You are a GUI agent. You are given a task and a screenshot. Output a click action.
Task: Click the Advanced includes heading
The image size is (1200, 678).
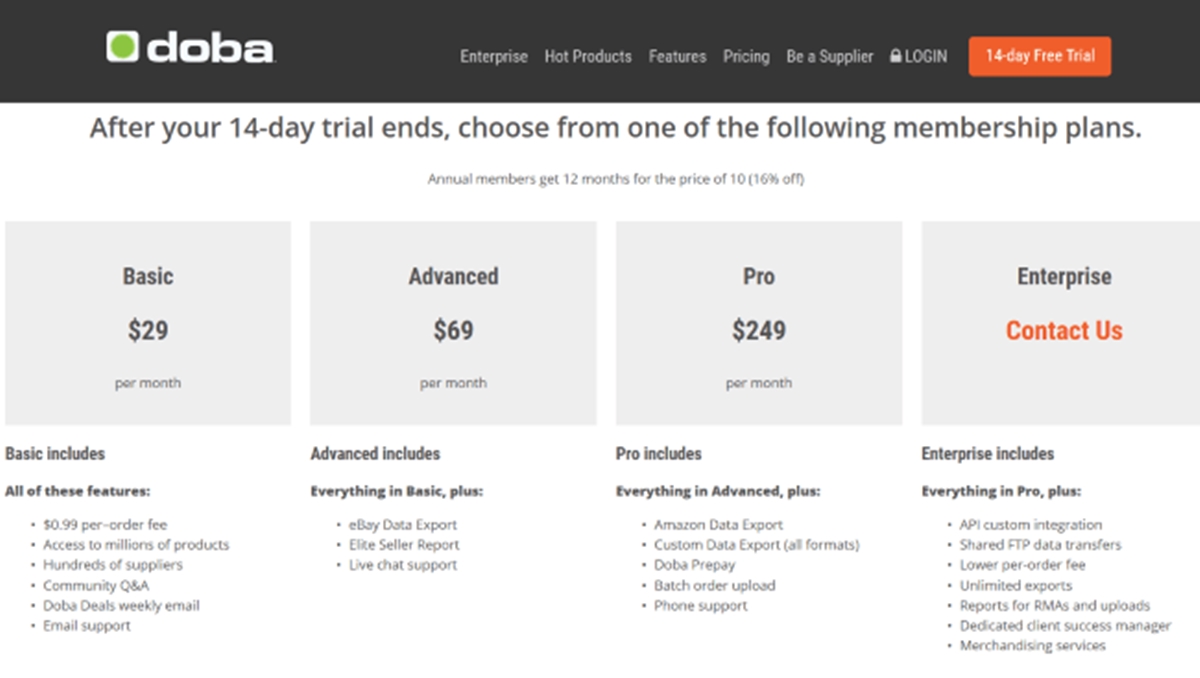(x=375, y=454)
